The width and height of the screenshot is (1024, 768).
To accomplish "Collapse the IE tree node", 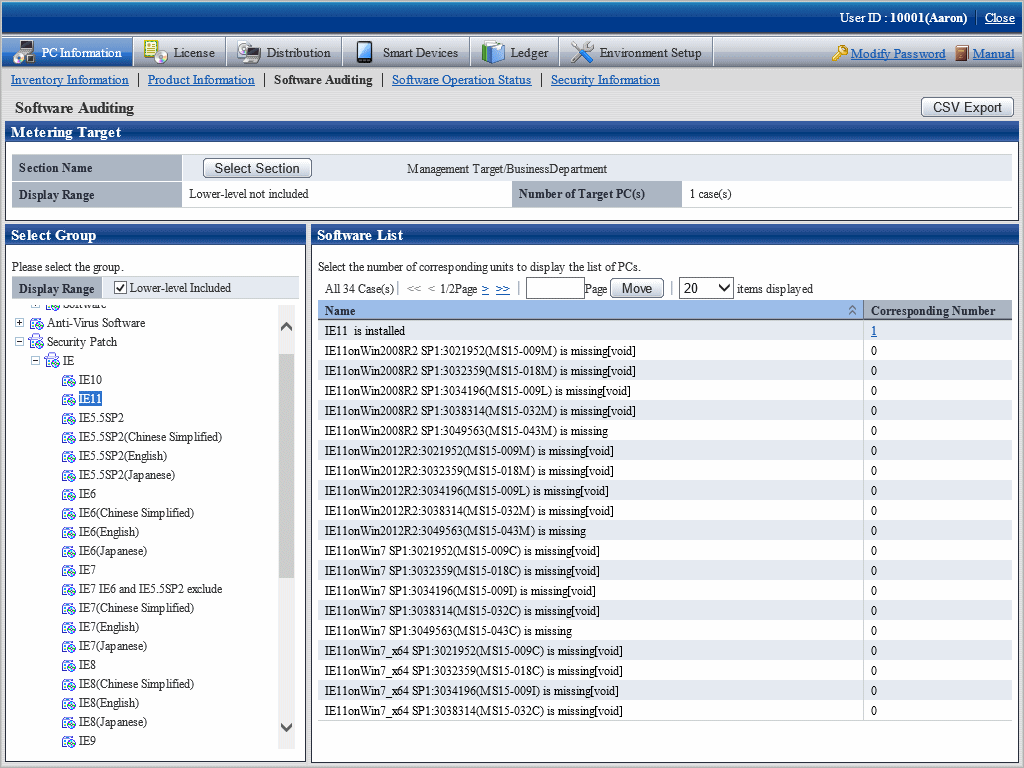I will tap(36, 360).
